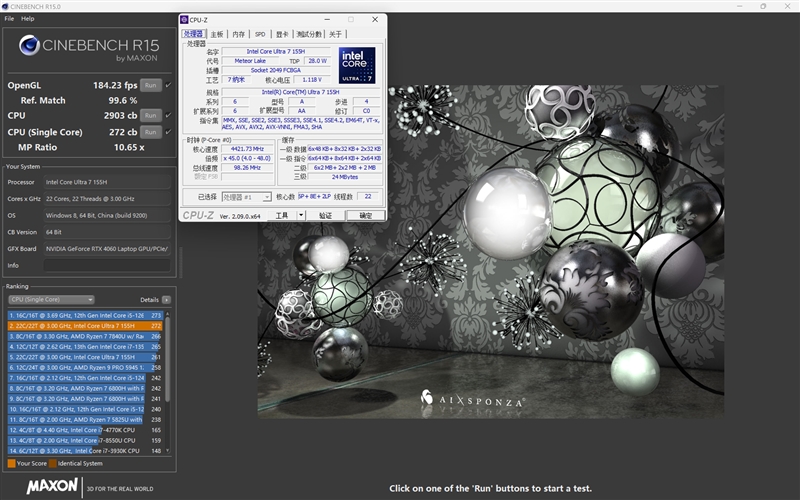This screenshot has width=800, height=500.
Task: Switch to the 关于 tab in CPU-Z
Action: 335,34
